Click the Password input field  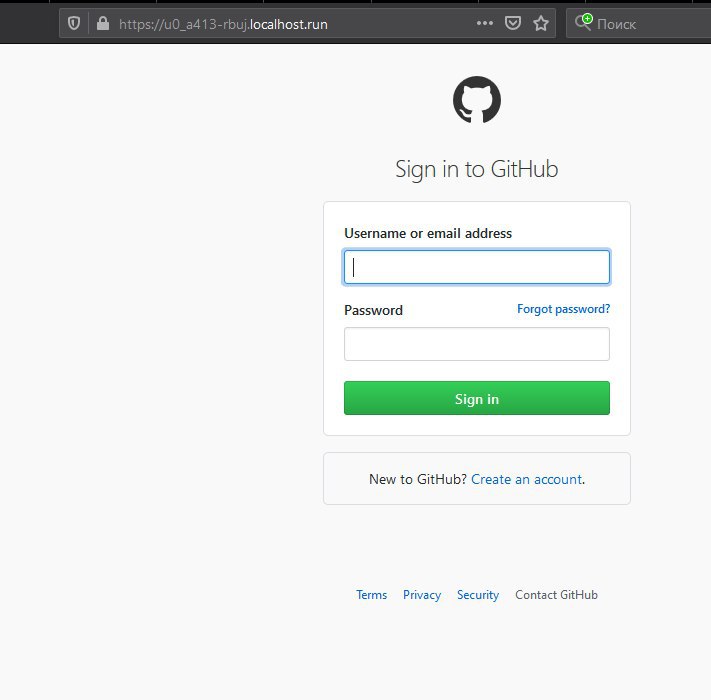477,344
